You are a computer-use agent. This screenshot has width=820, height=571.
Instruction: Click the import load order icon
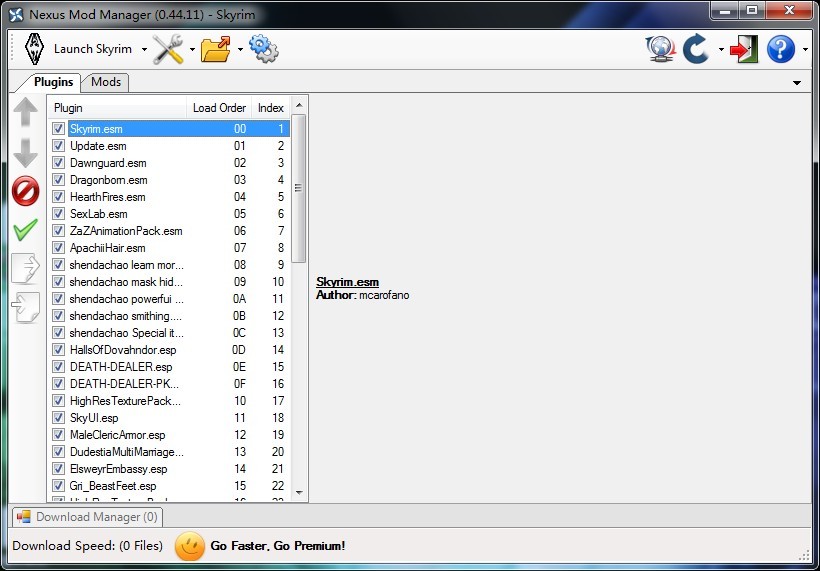pyautogui.click(x=25, y=307)
